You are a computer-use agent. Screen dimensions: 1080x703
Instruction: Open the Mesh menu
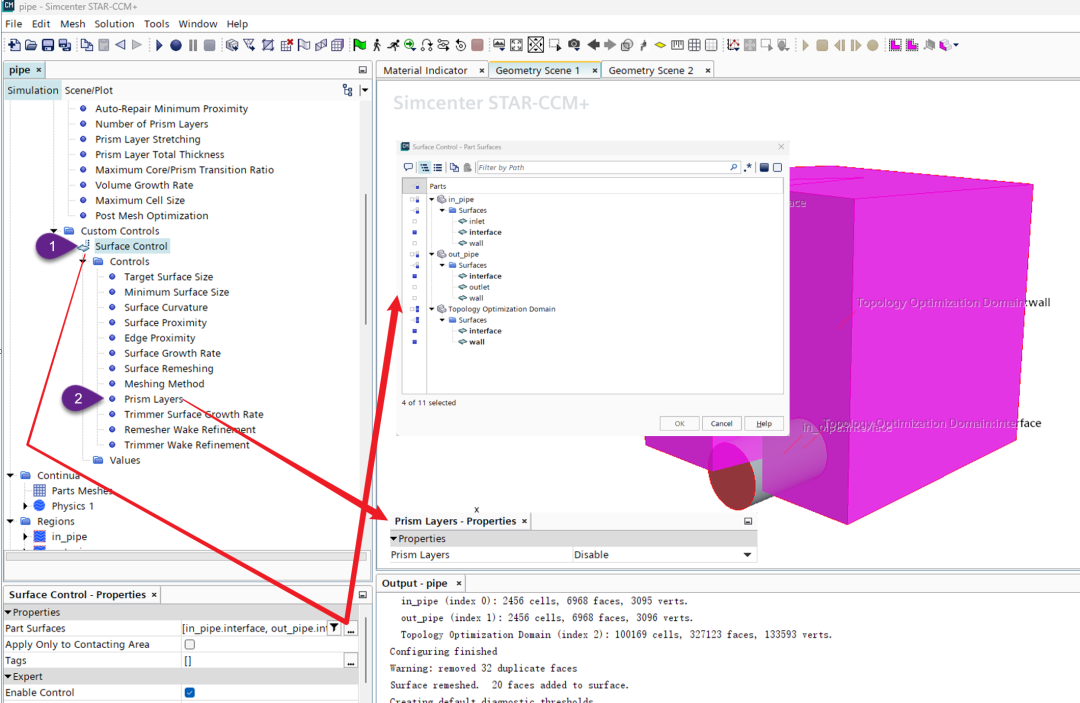[x=72, y=23]
